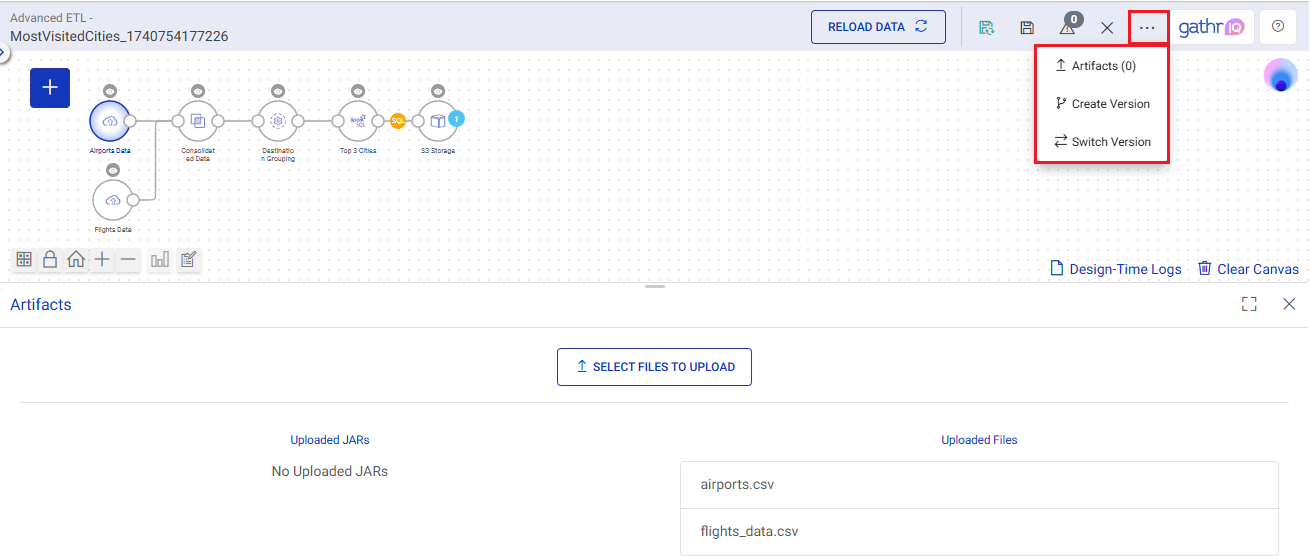Select the airports.csv uploaded file

(x=738, y=485)
